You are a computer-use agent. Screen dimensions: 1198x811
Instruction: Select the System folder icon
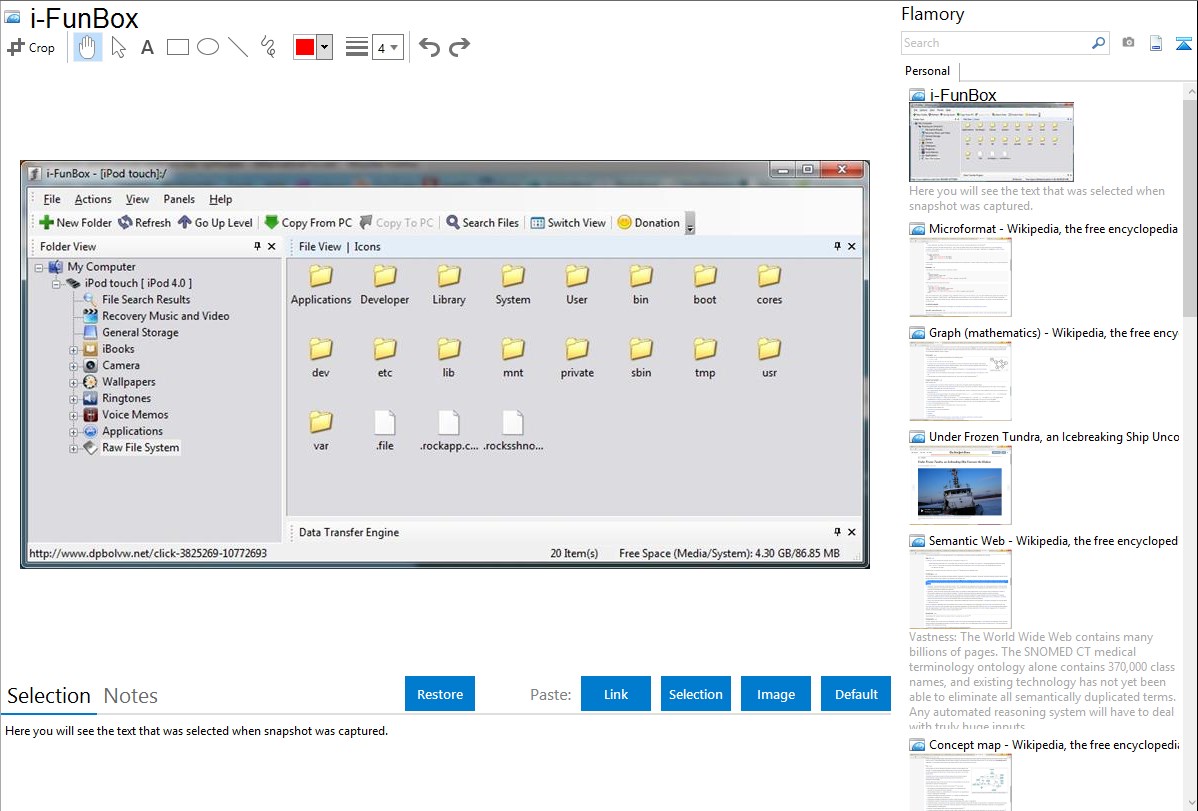click(x=513, y=285)
